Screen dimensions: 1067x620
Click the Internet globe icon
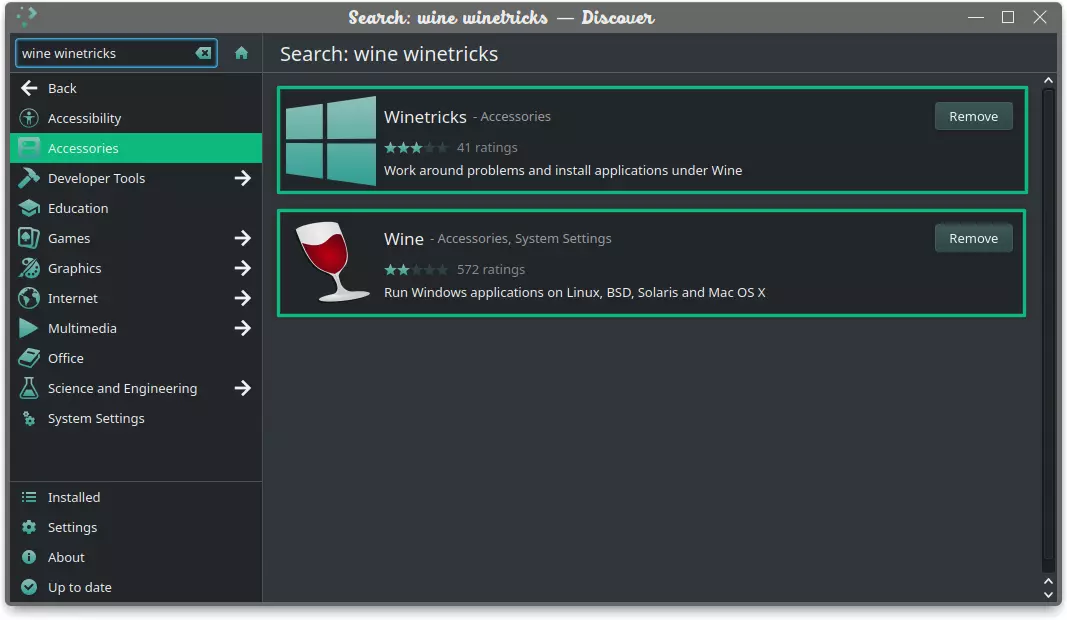[x=29, y=297]
